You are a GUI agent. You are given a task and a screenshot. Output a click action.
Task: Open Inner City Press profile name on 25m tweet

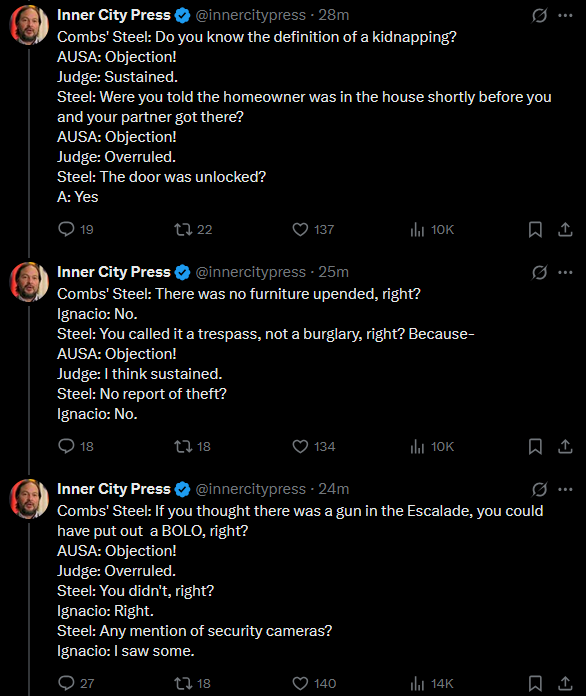coord(114,272)
